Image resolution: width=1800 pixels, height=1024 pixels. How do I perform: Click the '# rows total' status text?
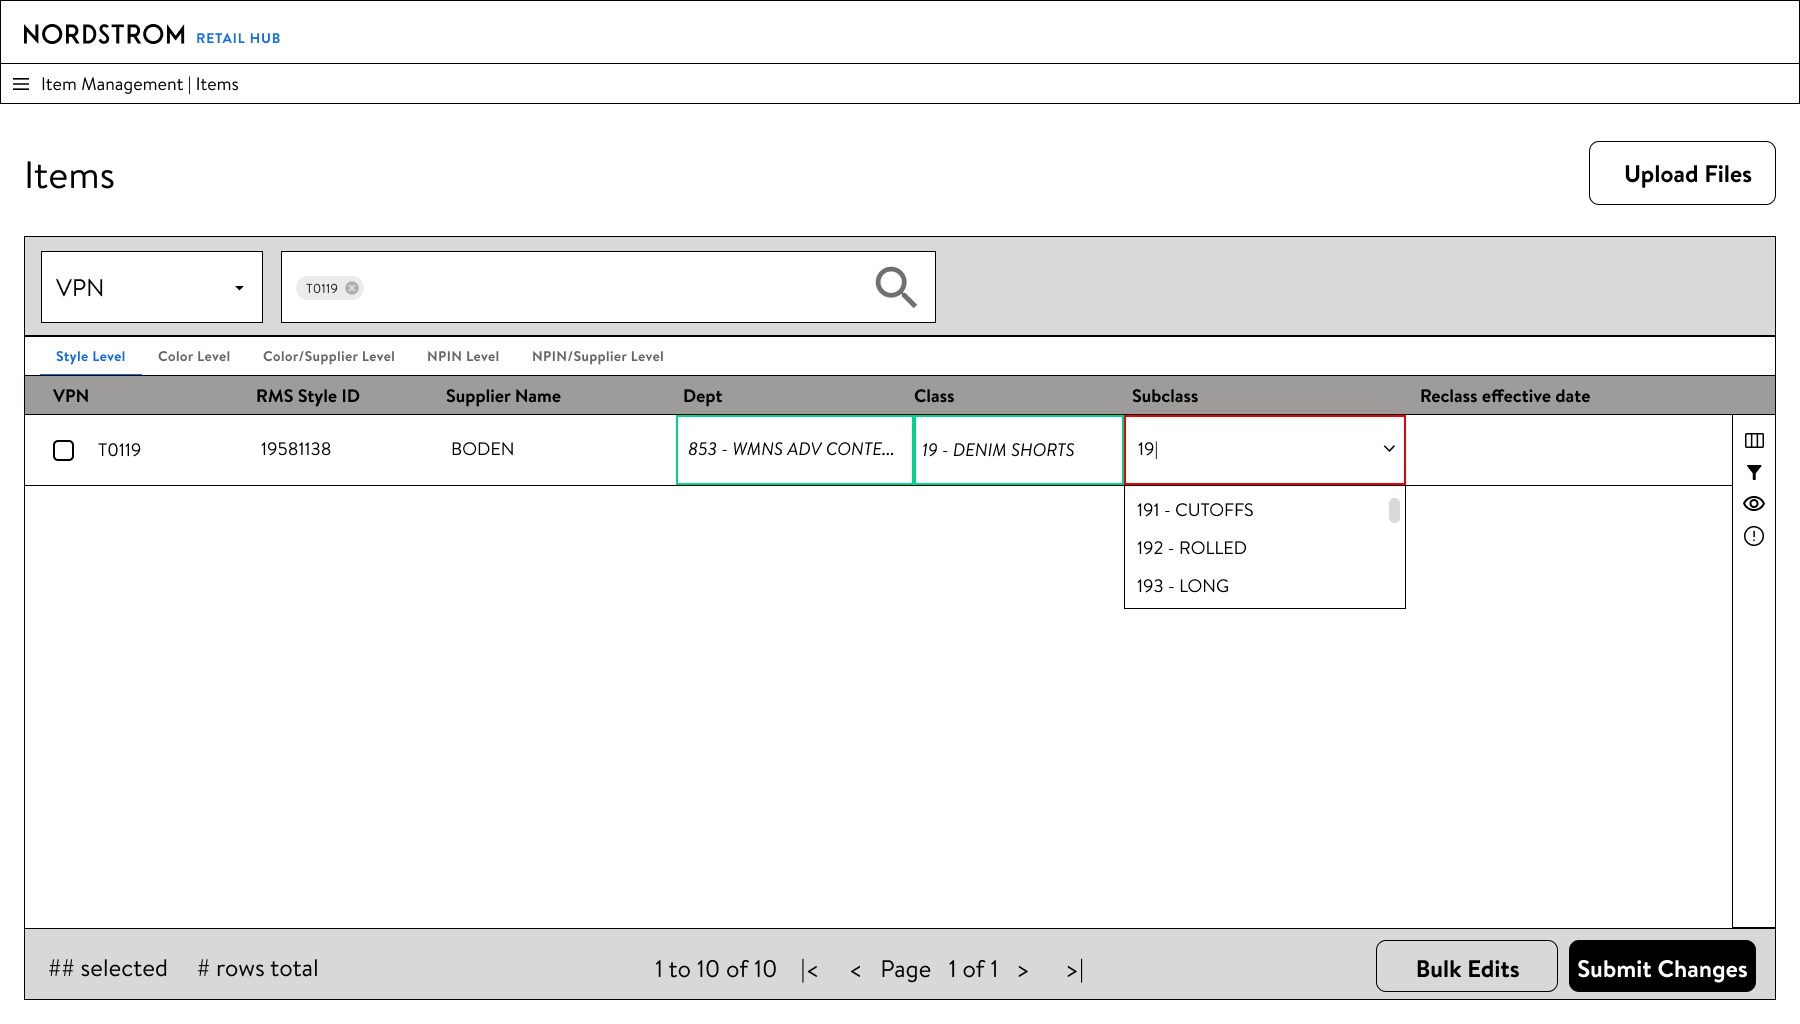tap(258, 968)
